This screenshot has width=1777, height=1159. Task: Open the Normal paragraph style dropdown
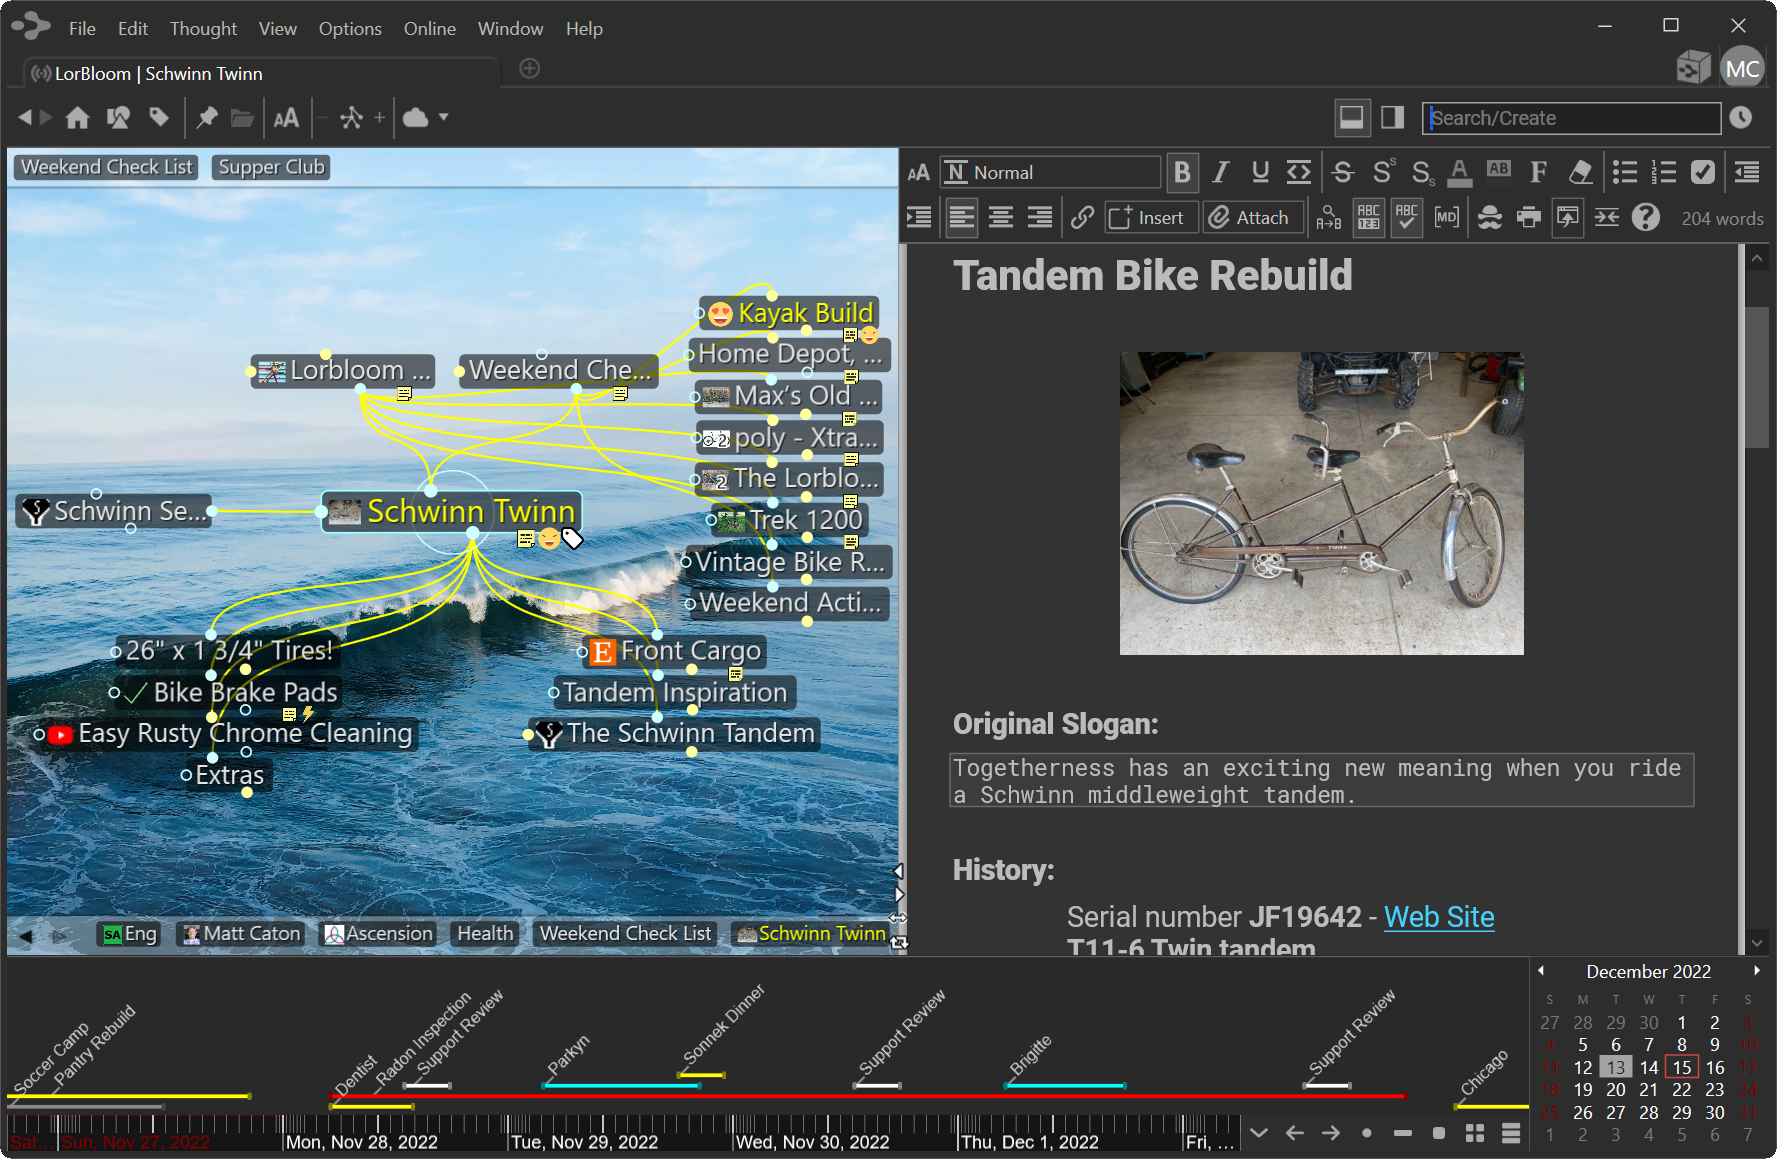tap(1049, 172)
